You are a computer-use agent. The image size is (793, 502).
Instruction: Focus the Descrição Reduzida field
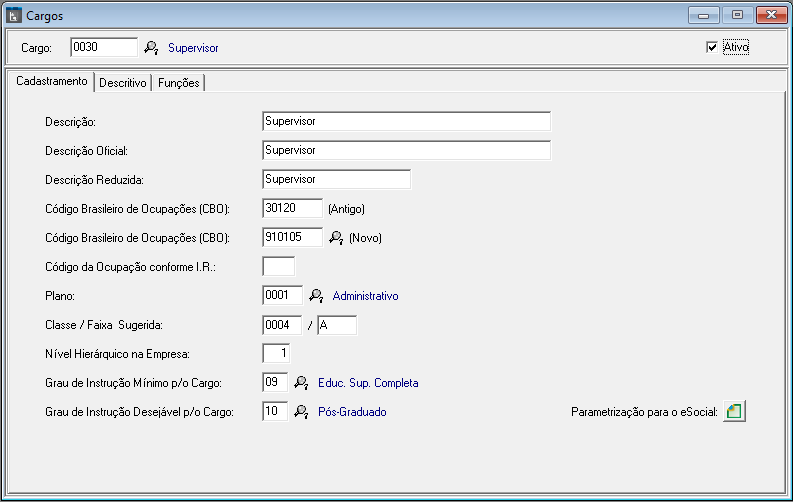click(x=336, y=179)
